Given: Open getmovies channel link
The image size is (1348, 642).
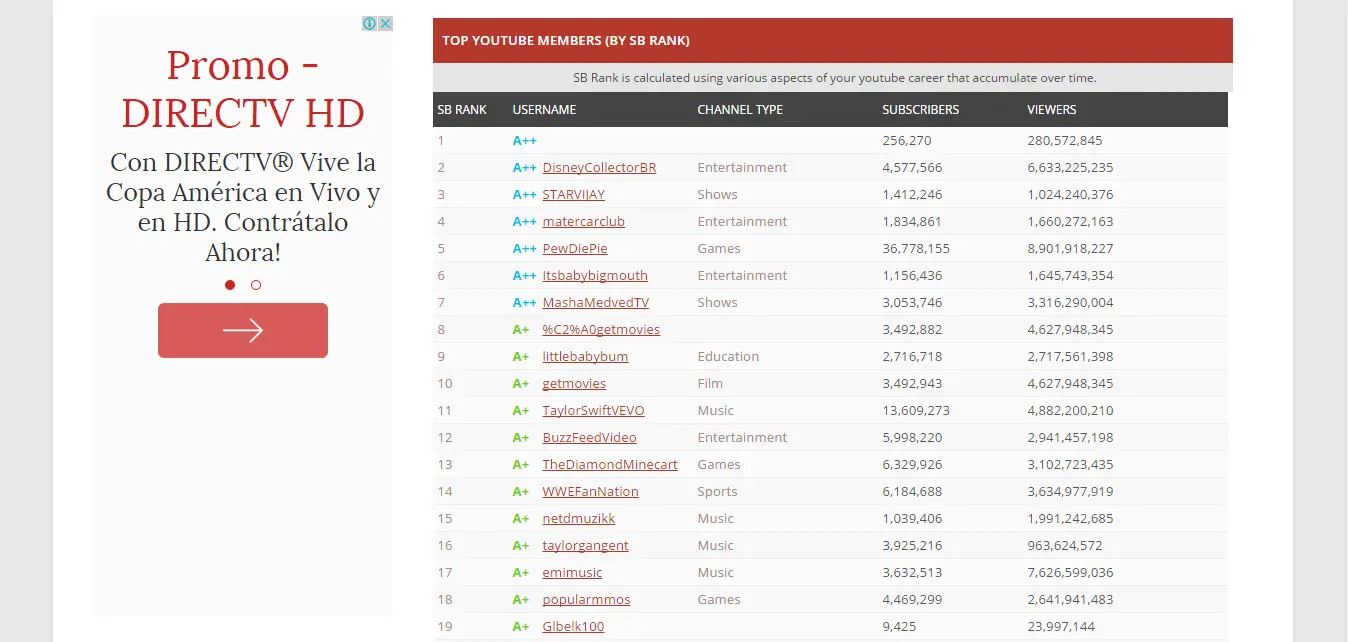Looking at the screenshot, I should [574, 383].
